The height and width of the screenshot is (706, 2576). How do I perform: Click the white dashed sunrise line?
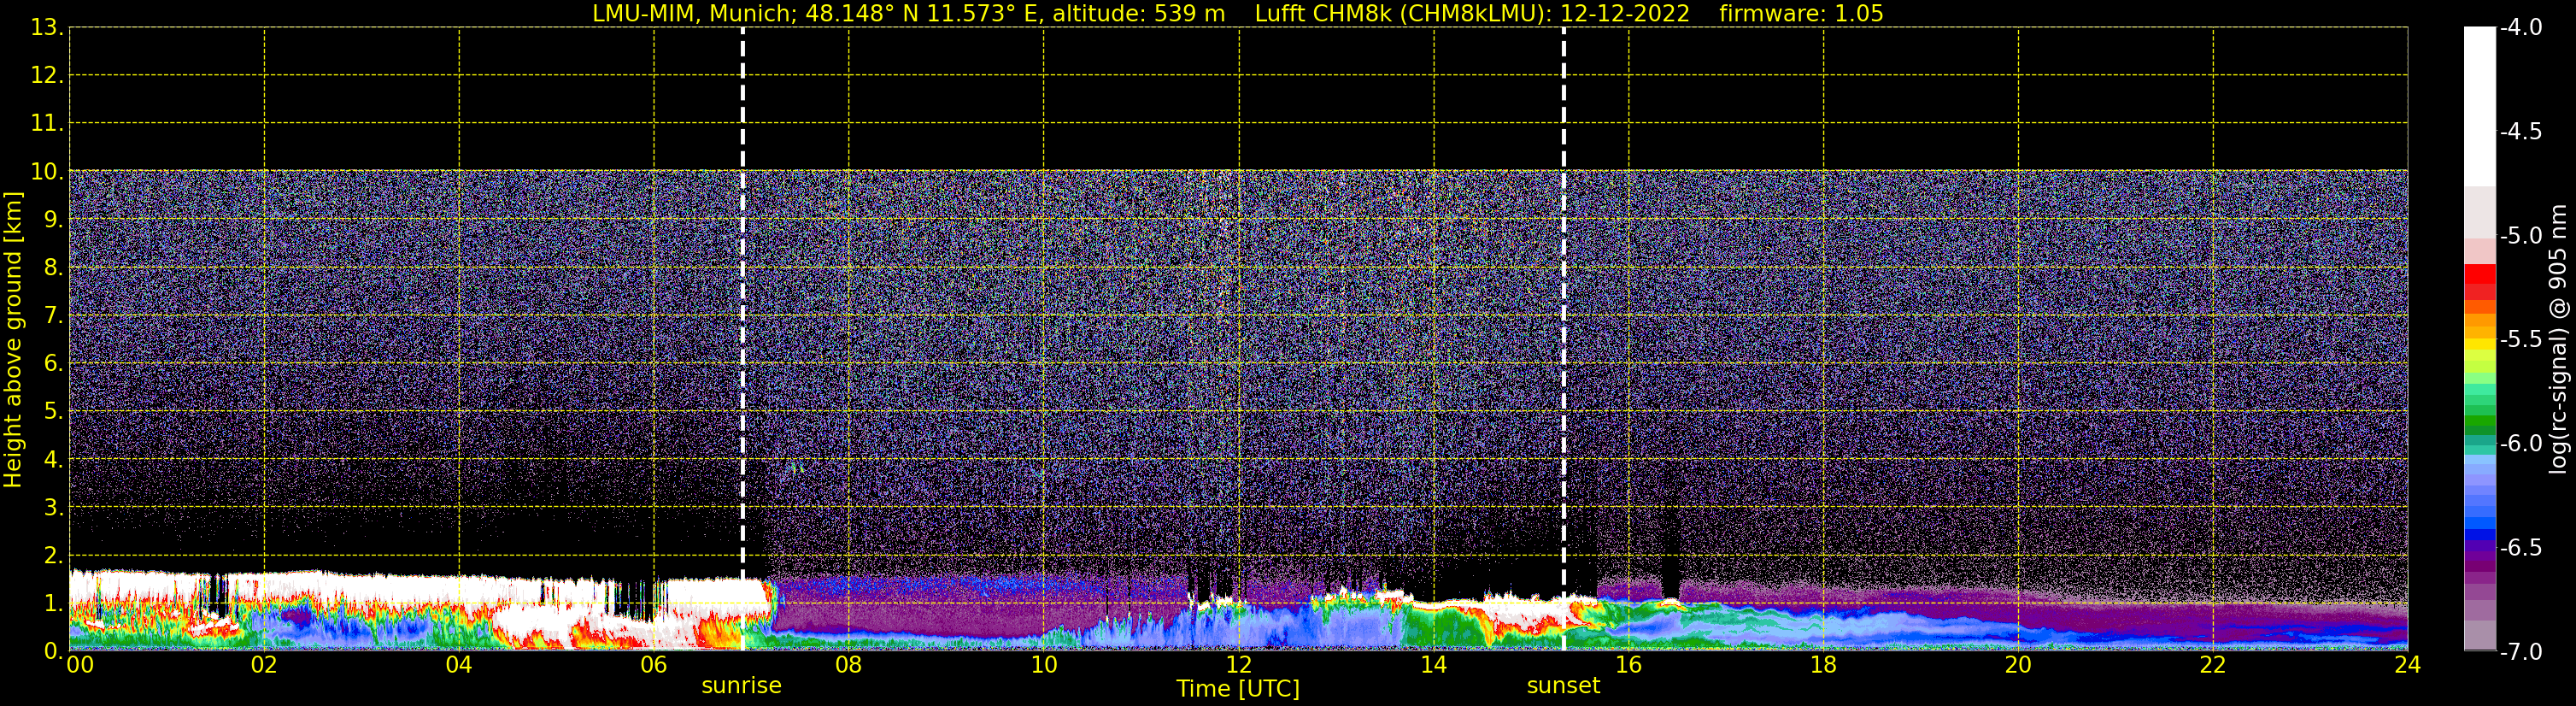point(742,300)
